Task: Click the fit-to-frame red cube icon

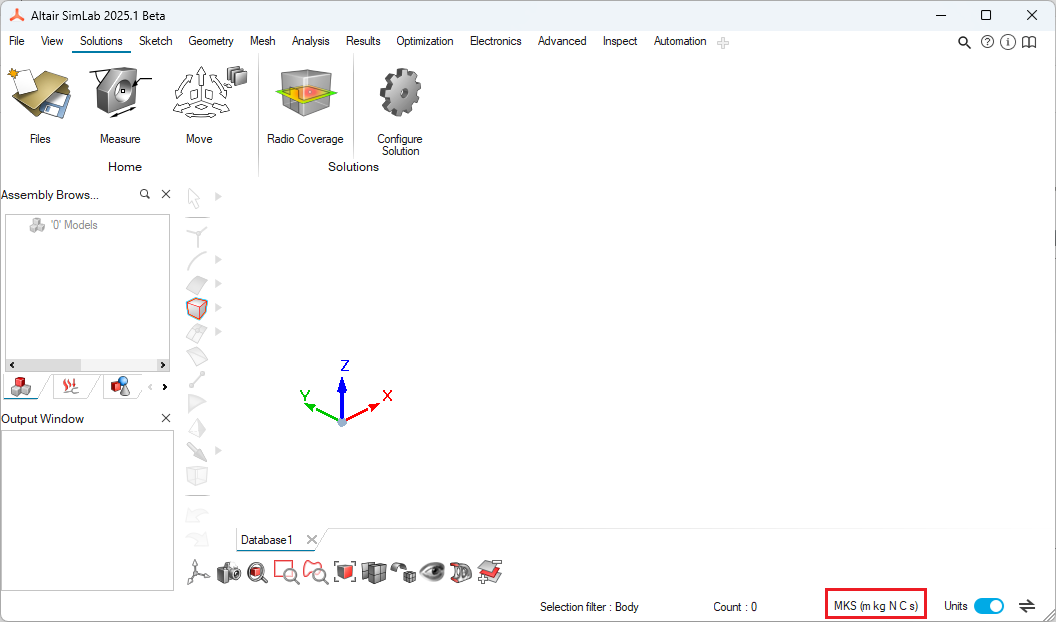Action: tap(345, 572)
